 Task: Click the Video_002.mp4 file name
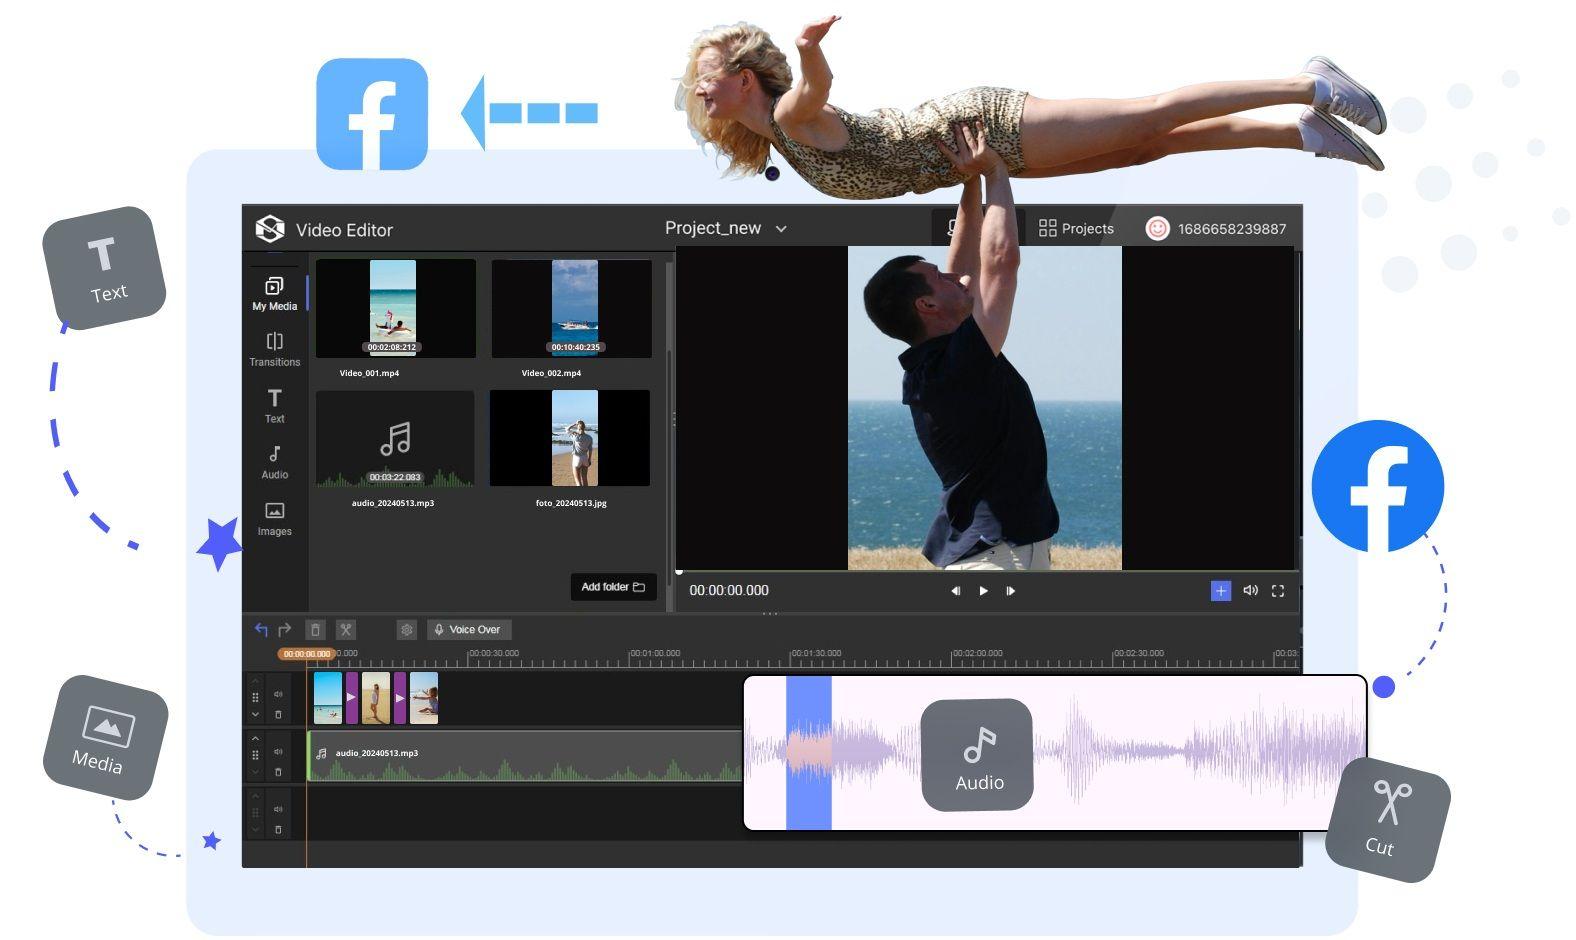pos(551,373)
